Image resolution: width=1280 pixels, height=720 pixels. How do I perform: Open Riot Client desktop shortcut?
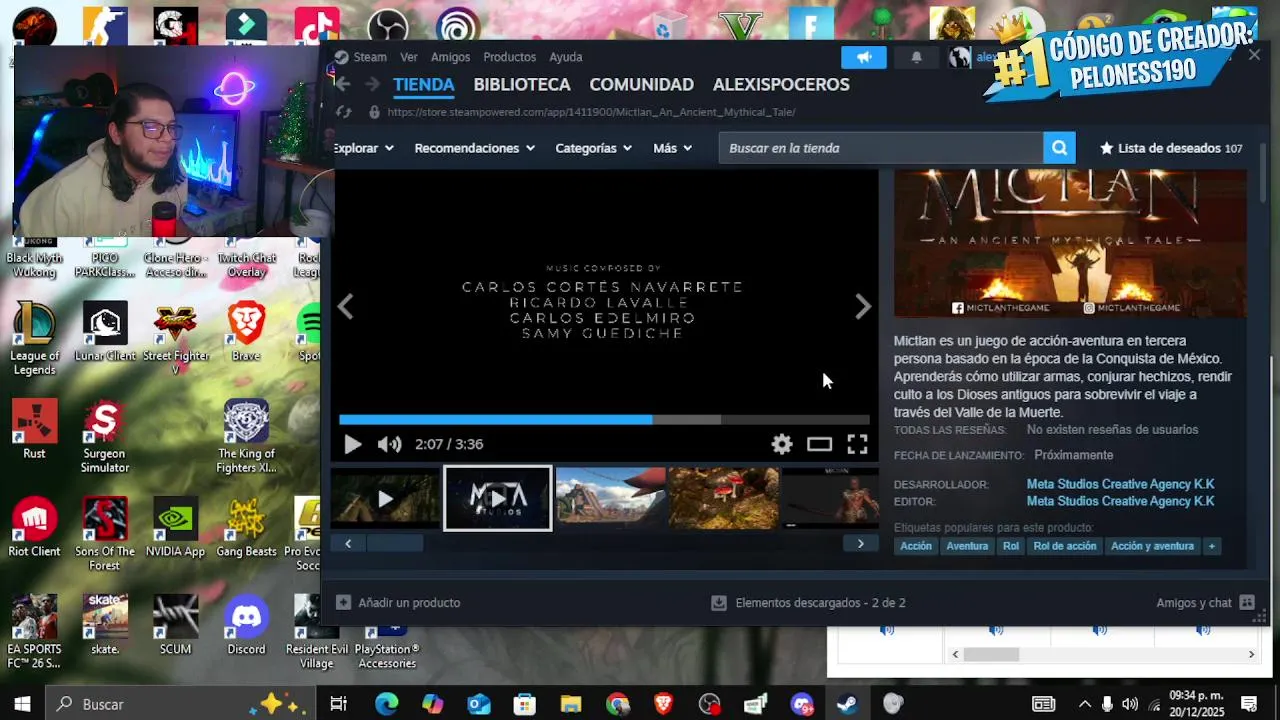click(35, 527)
